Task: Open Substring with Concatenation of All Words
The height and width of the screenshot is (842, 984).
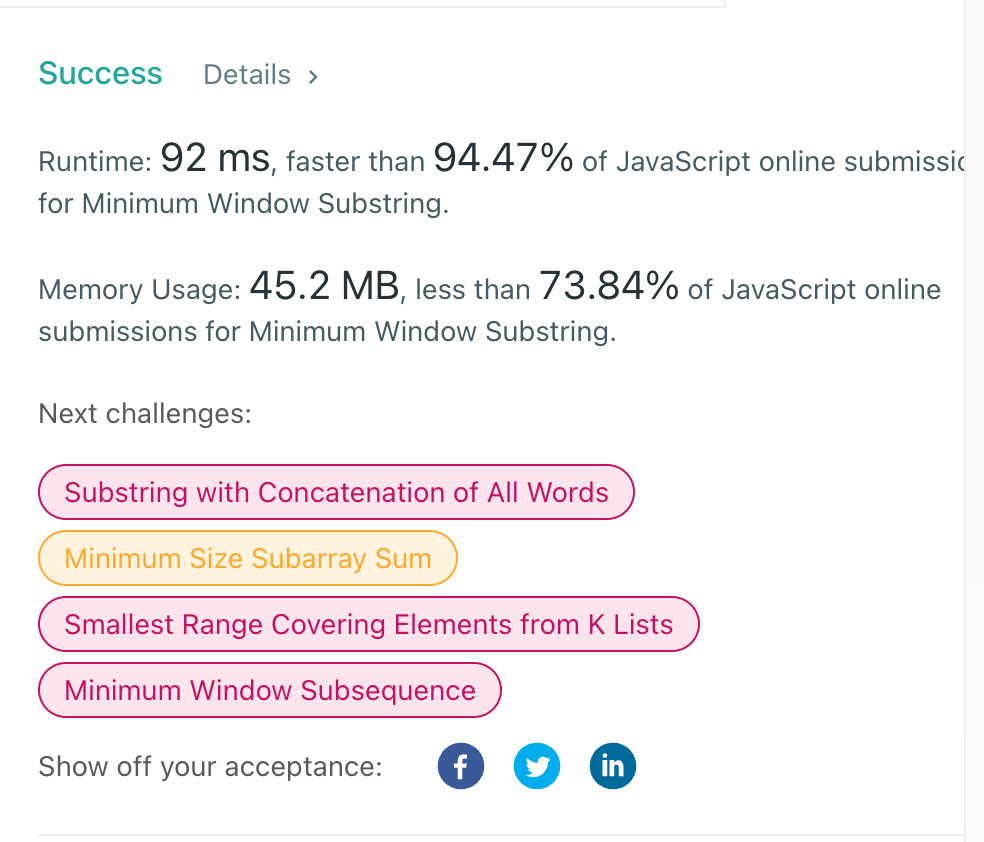Action: click(336, 492)
